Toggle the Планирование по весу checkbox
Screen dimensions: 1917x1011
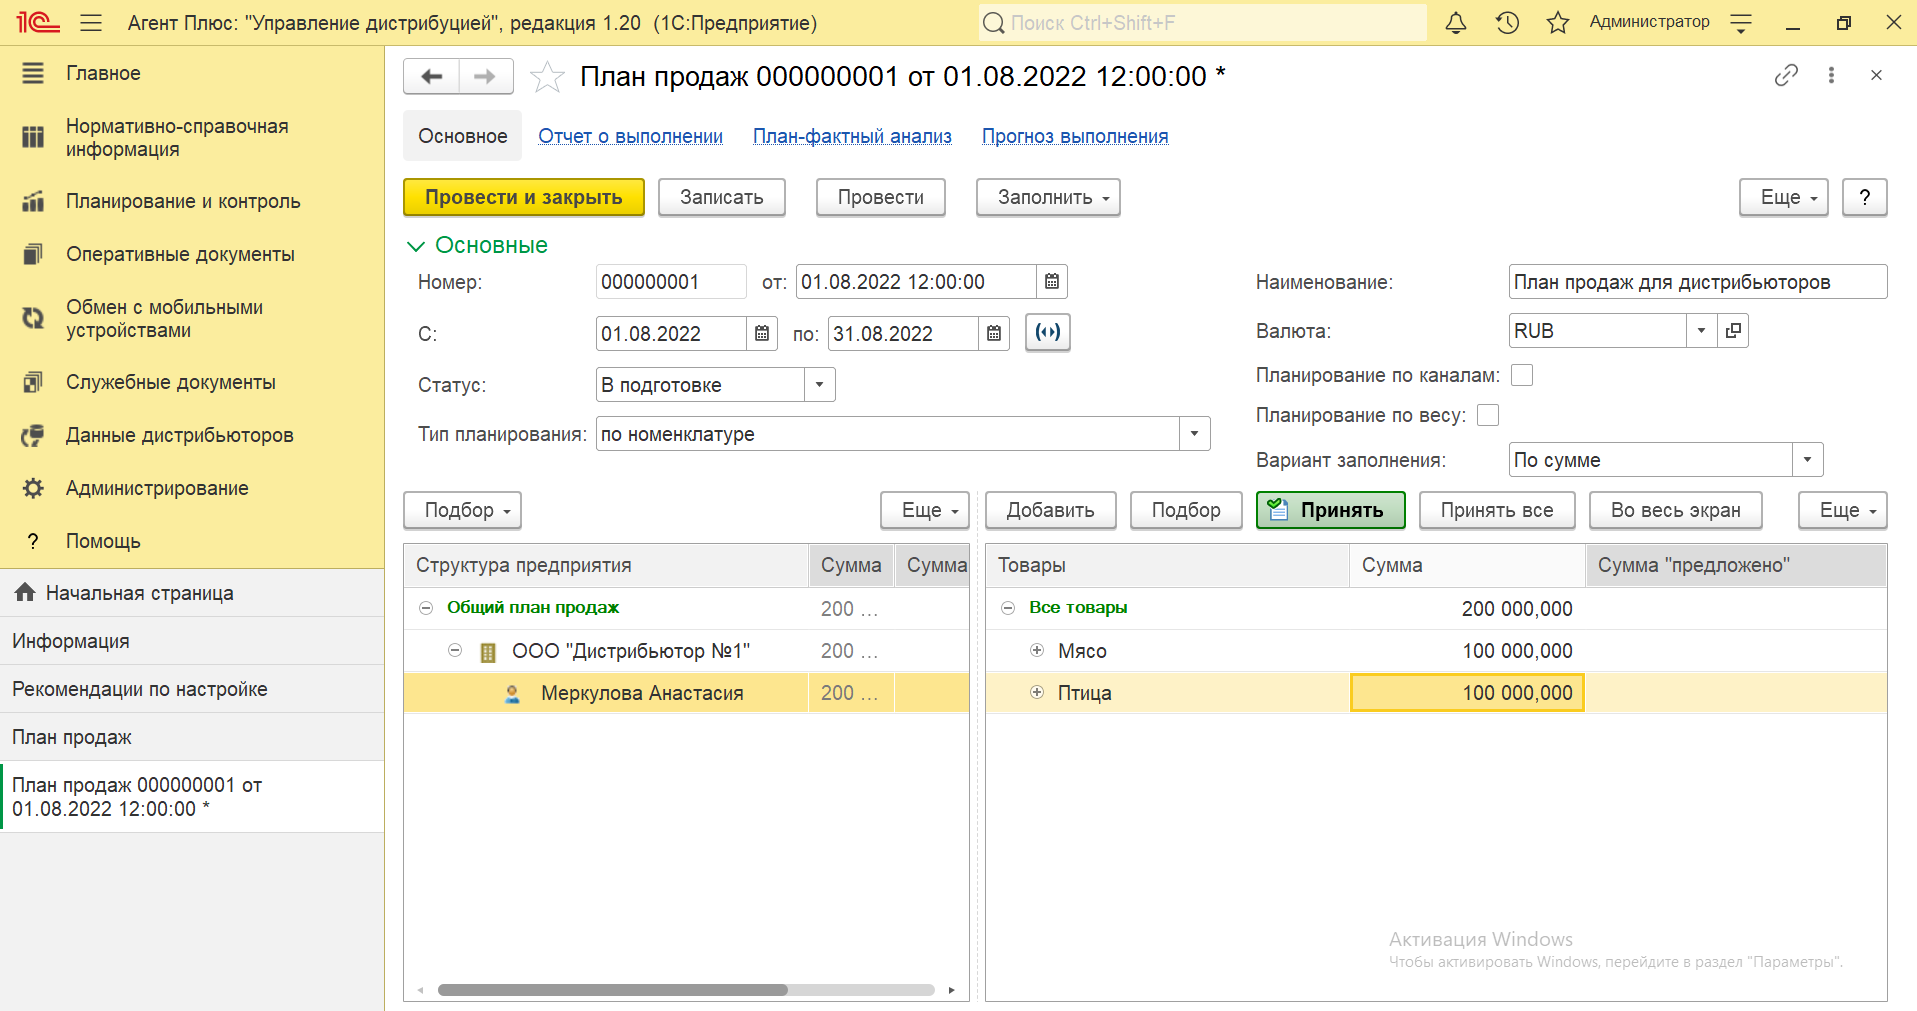[1488, 415]
